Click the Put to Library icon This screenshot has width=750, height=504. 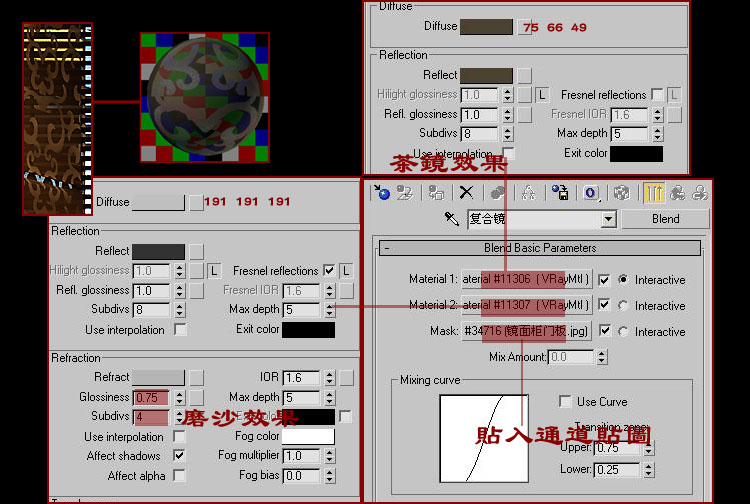pyautogui.click(x=560, y=192)
